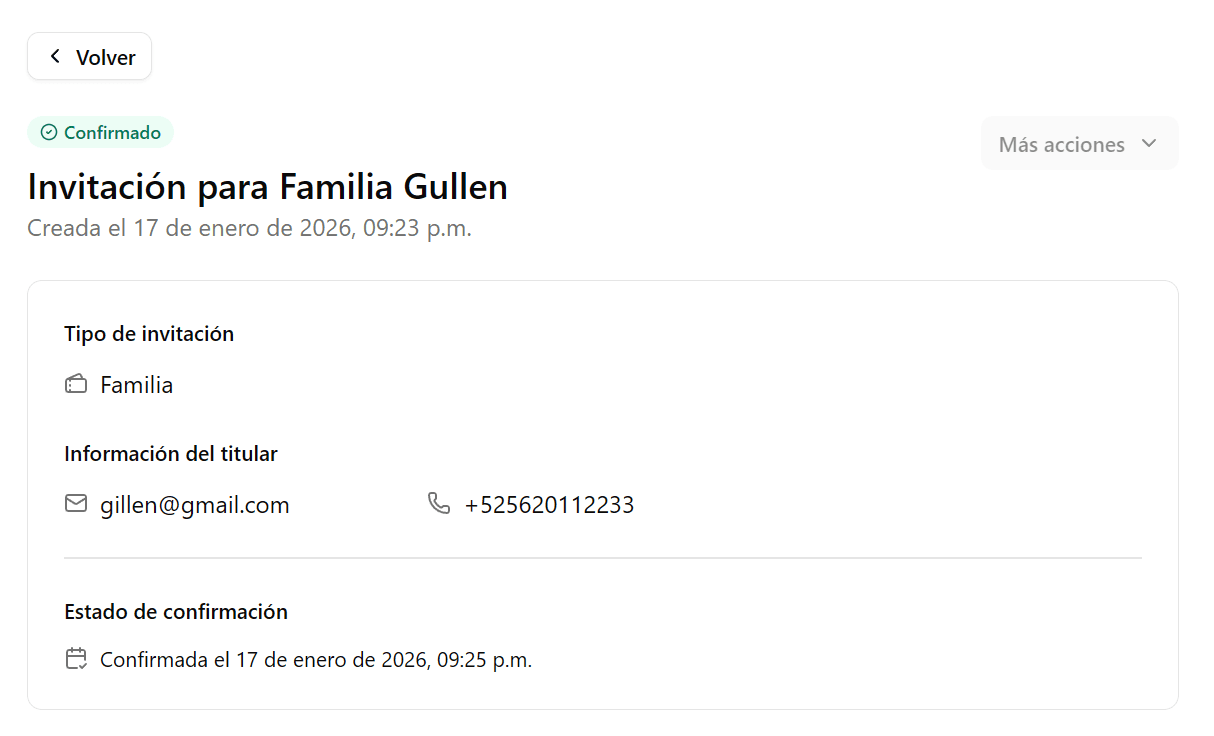The image size is (1214, 736).
Task: Click the phone number +525620112233
Action: point(549,505)
